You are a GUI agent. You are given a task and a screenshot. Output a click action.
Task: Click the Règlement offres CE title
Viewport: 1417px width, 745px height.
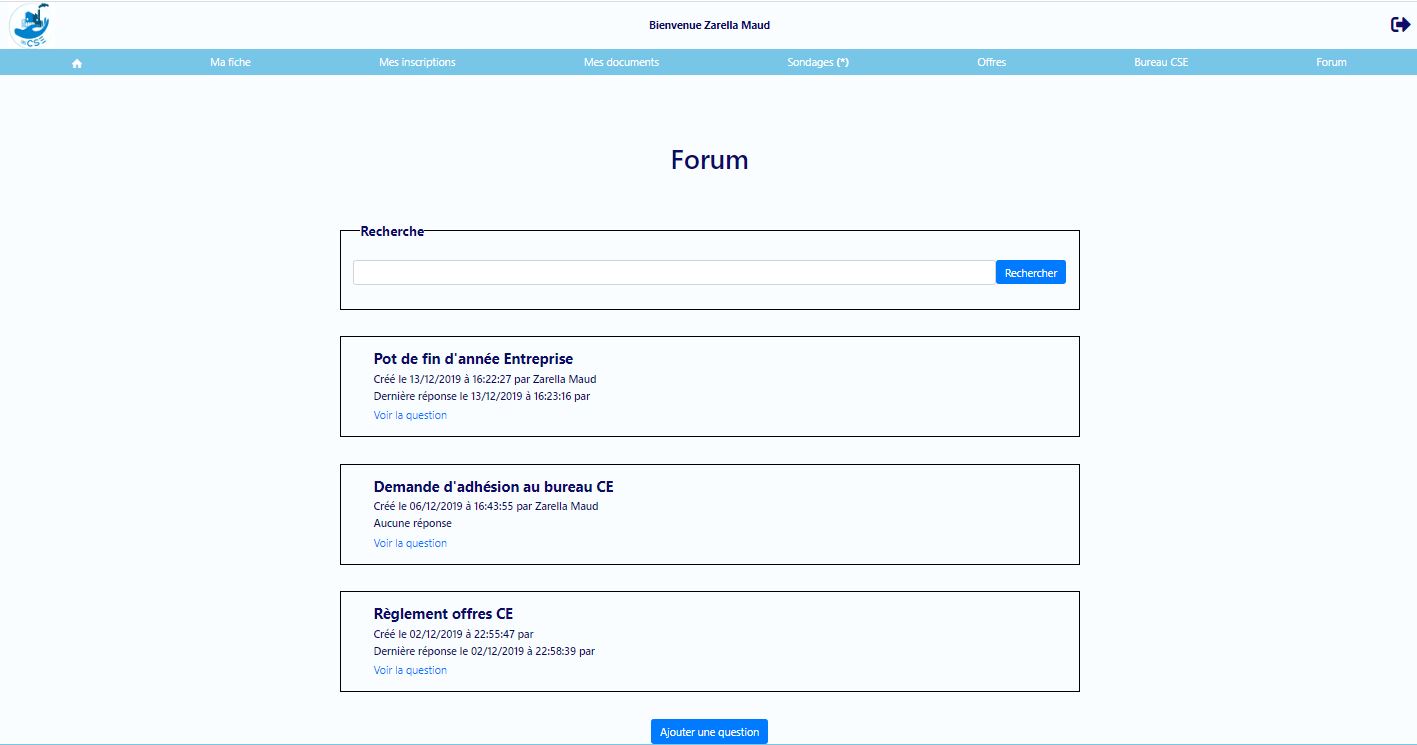coord(443,614)
